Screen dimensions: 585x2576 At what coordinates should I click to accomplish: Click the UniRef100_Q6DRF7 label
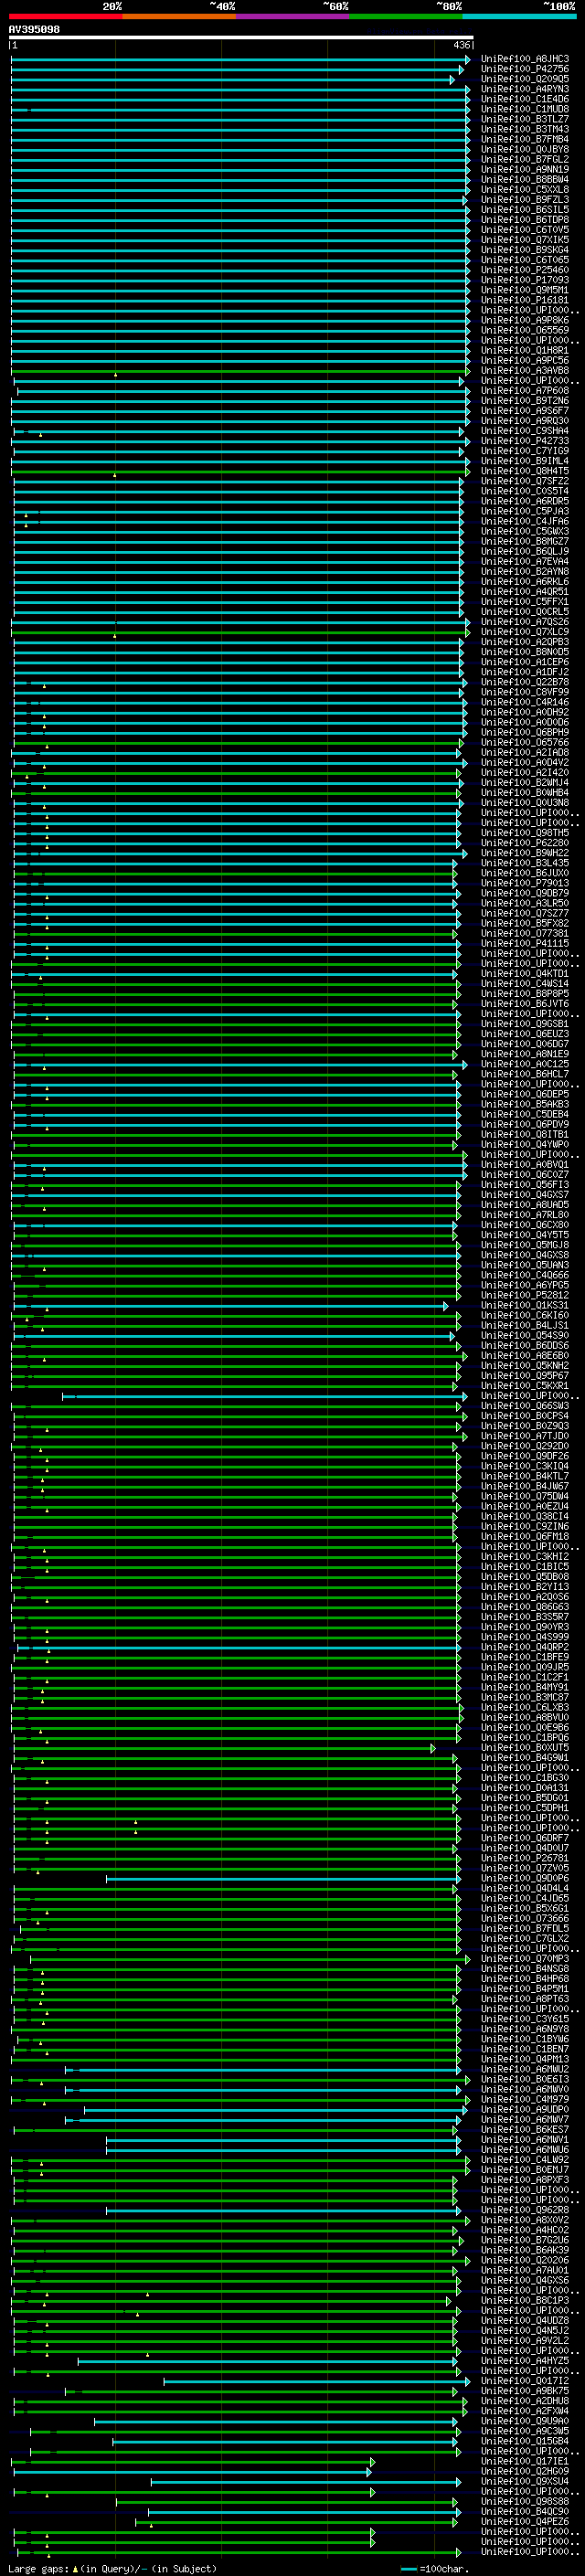tap(525, 1838)
